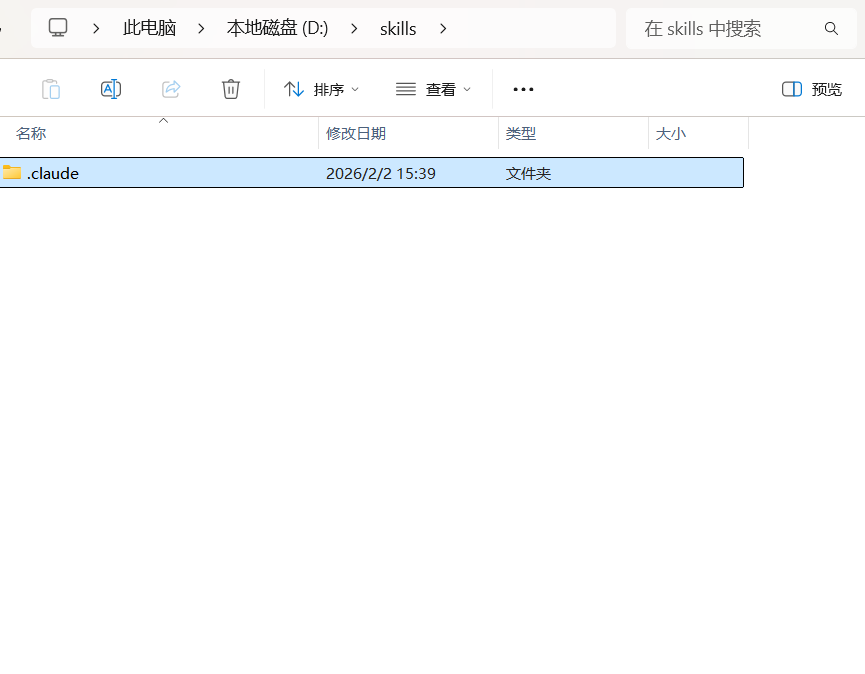Sort by 大小 column header

[698, 133]
